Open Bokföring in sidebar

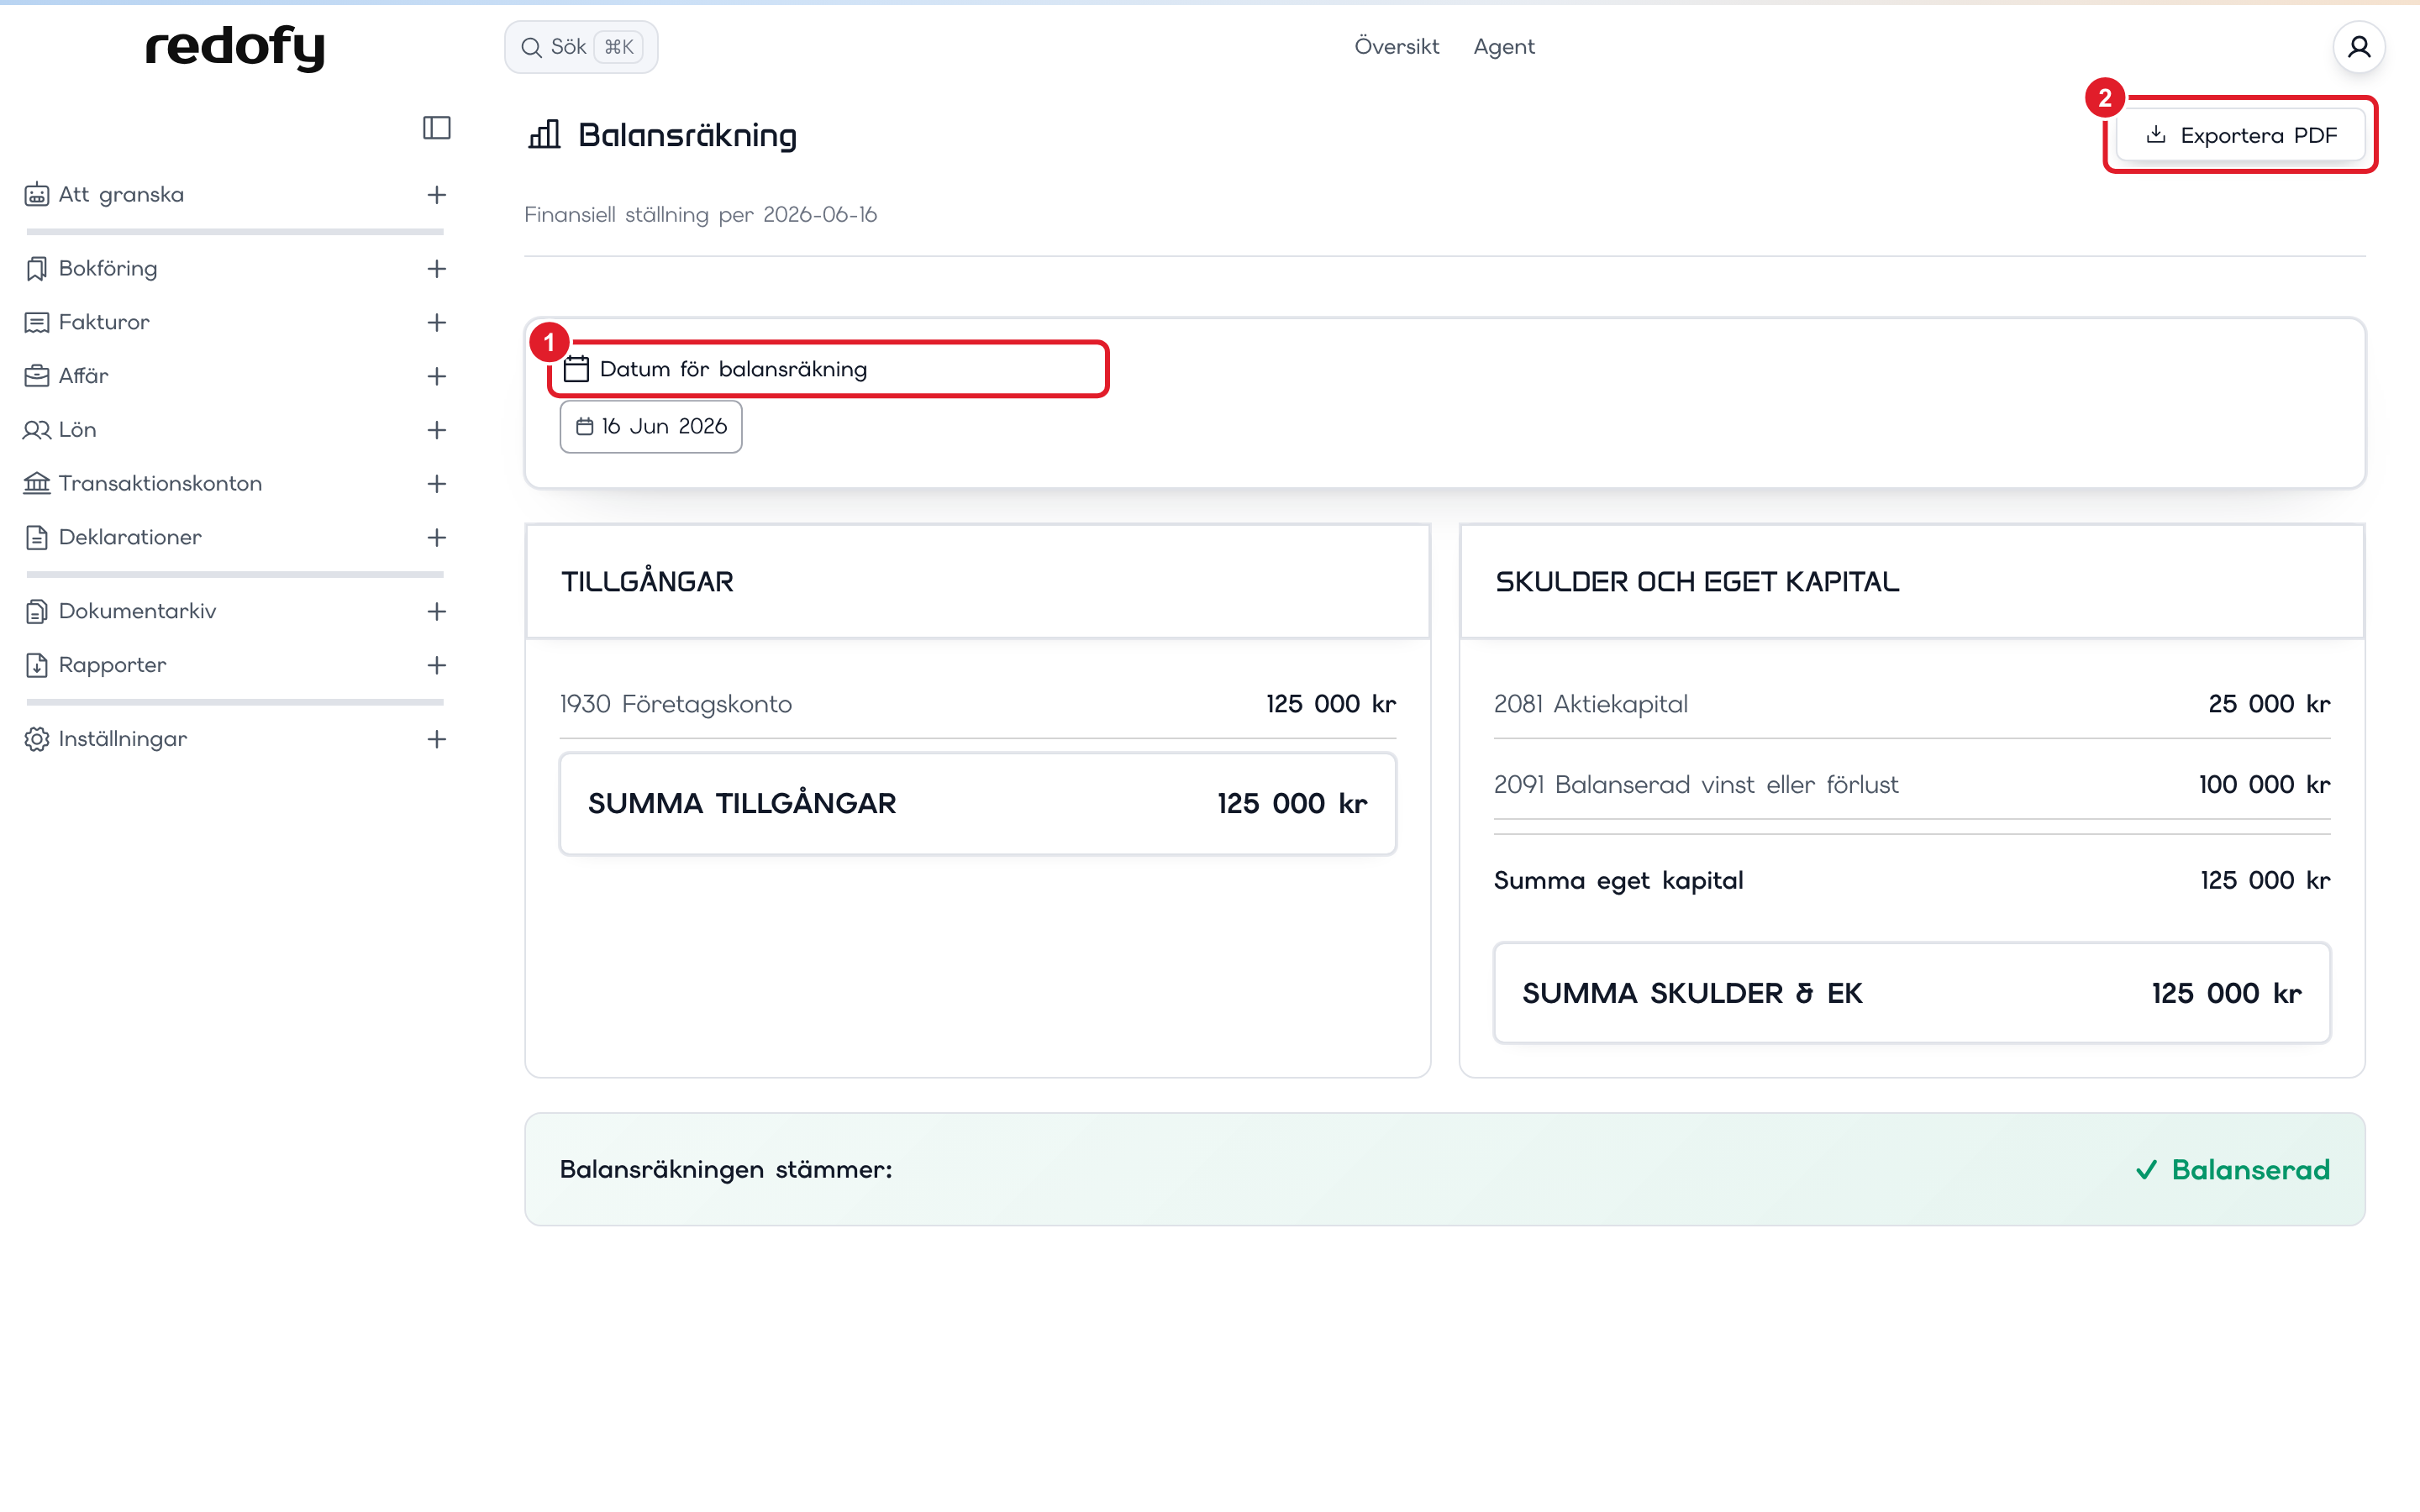108,268
